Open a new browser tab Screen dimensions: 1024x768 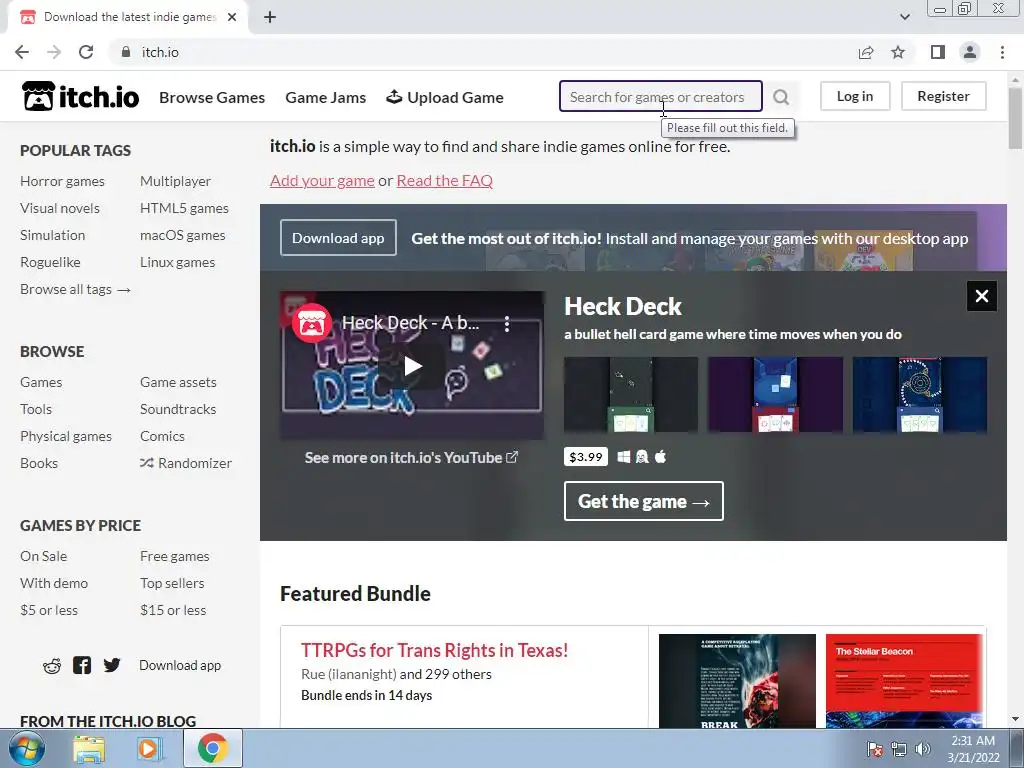270,17
